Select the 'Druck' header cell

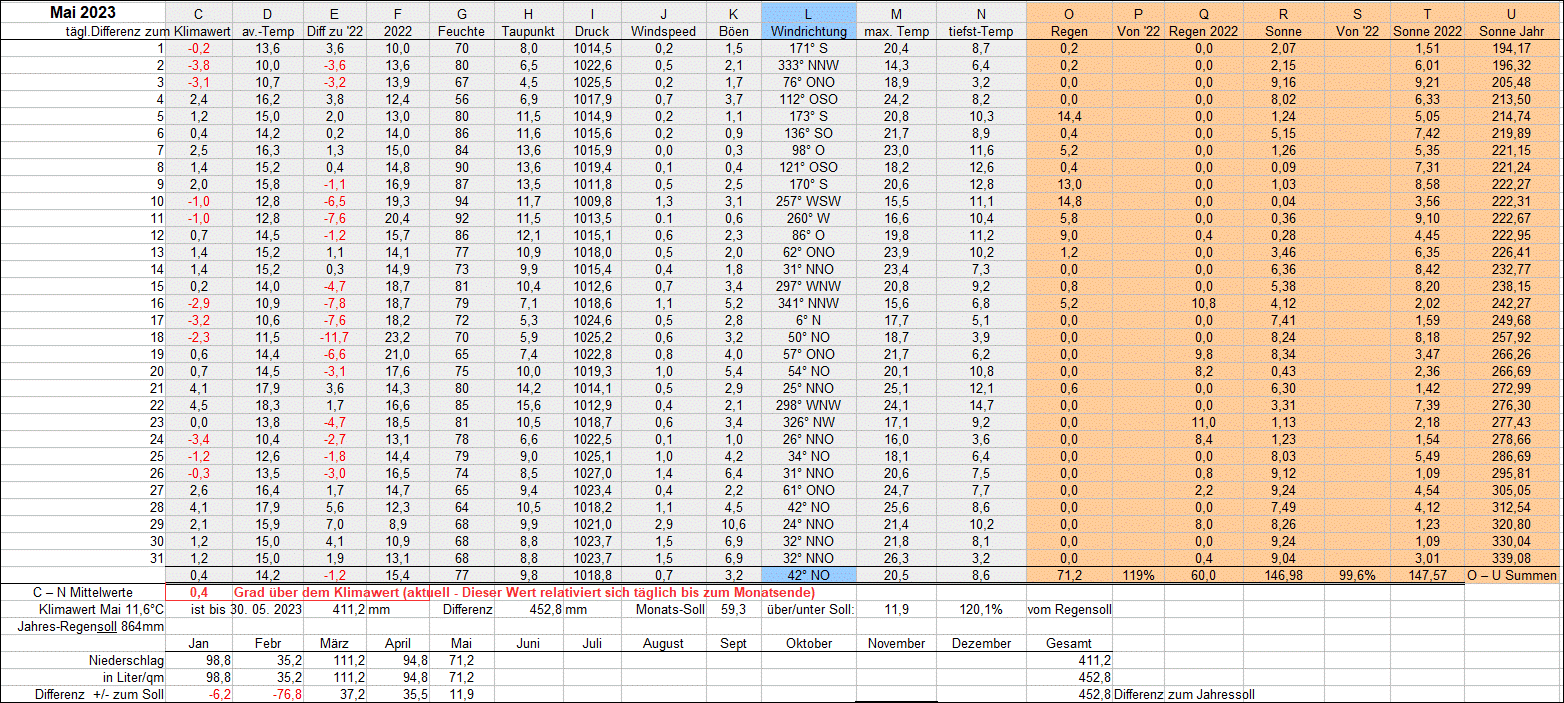592,31
